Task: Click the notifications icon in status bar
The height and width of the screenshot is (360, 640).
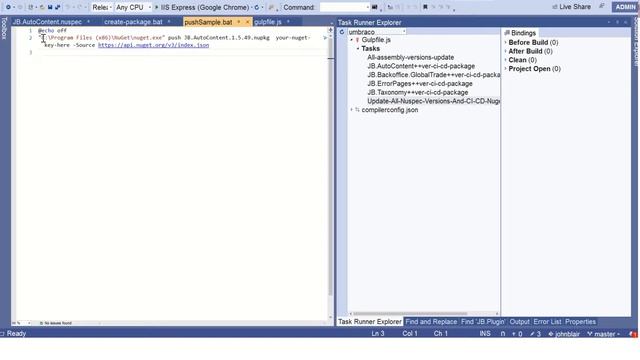Action: [633, 334]
